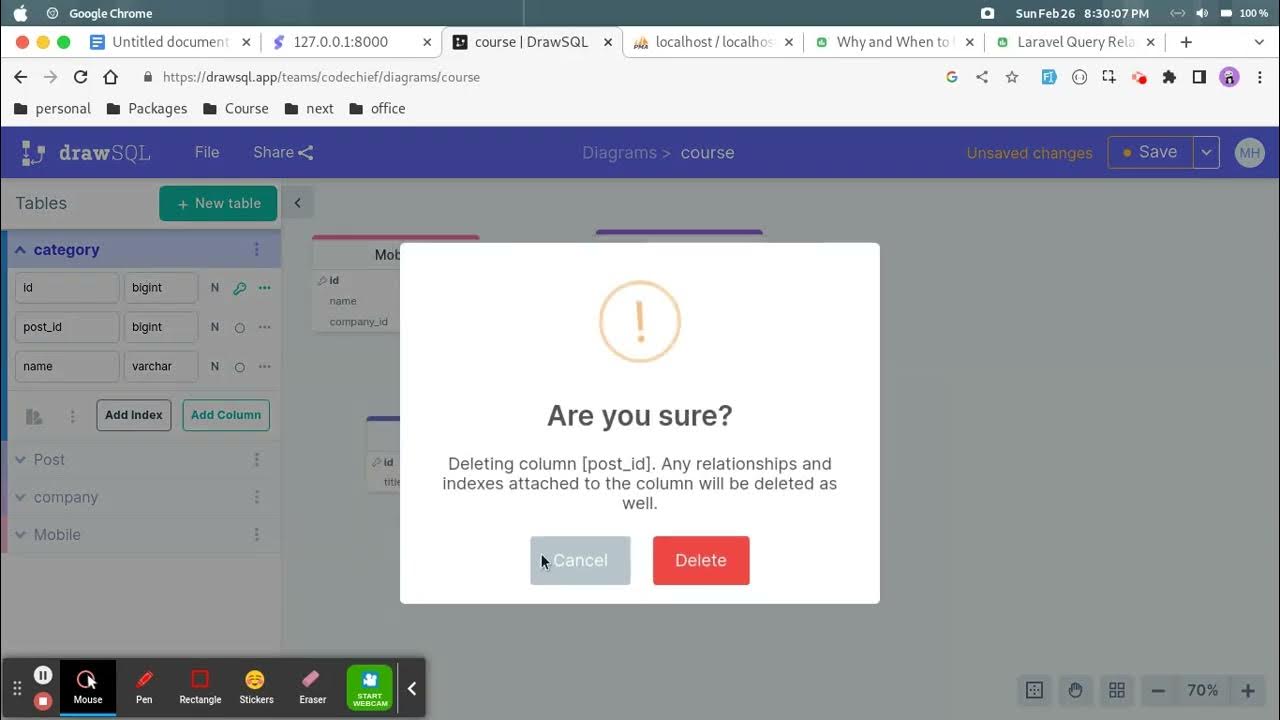Screen dimensions: 1280x720
Task: Open options dots for post_id column
Action: 264,327
